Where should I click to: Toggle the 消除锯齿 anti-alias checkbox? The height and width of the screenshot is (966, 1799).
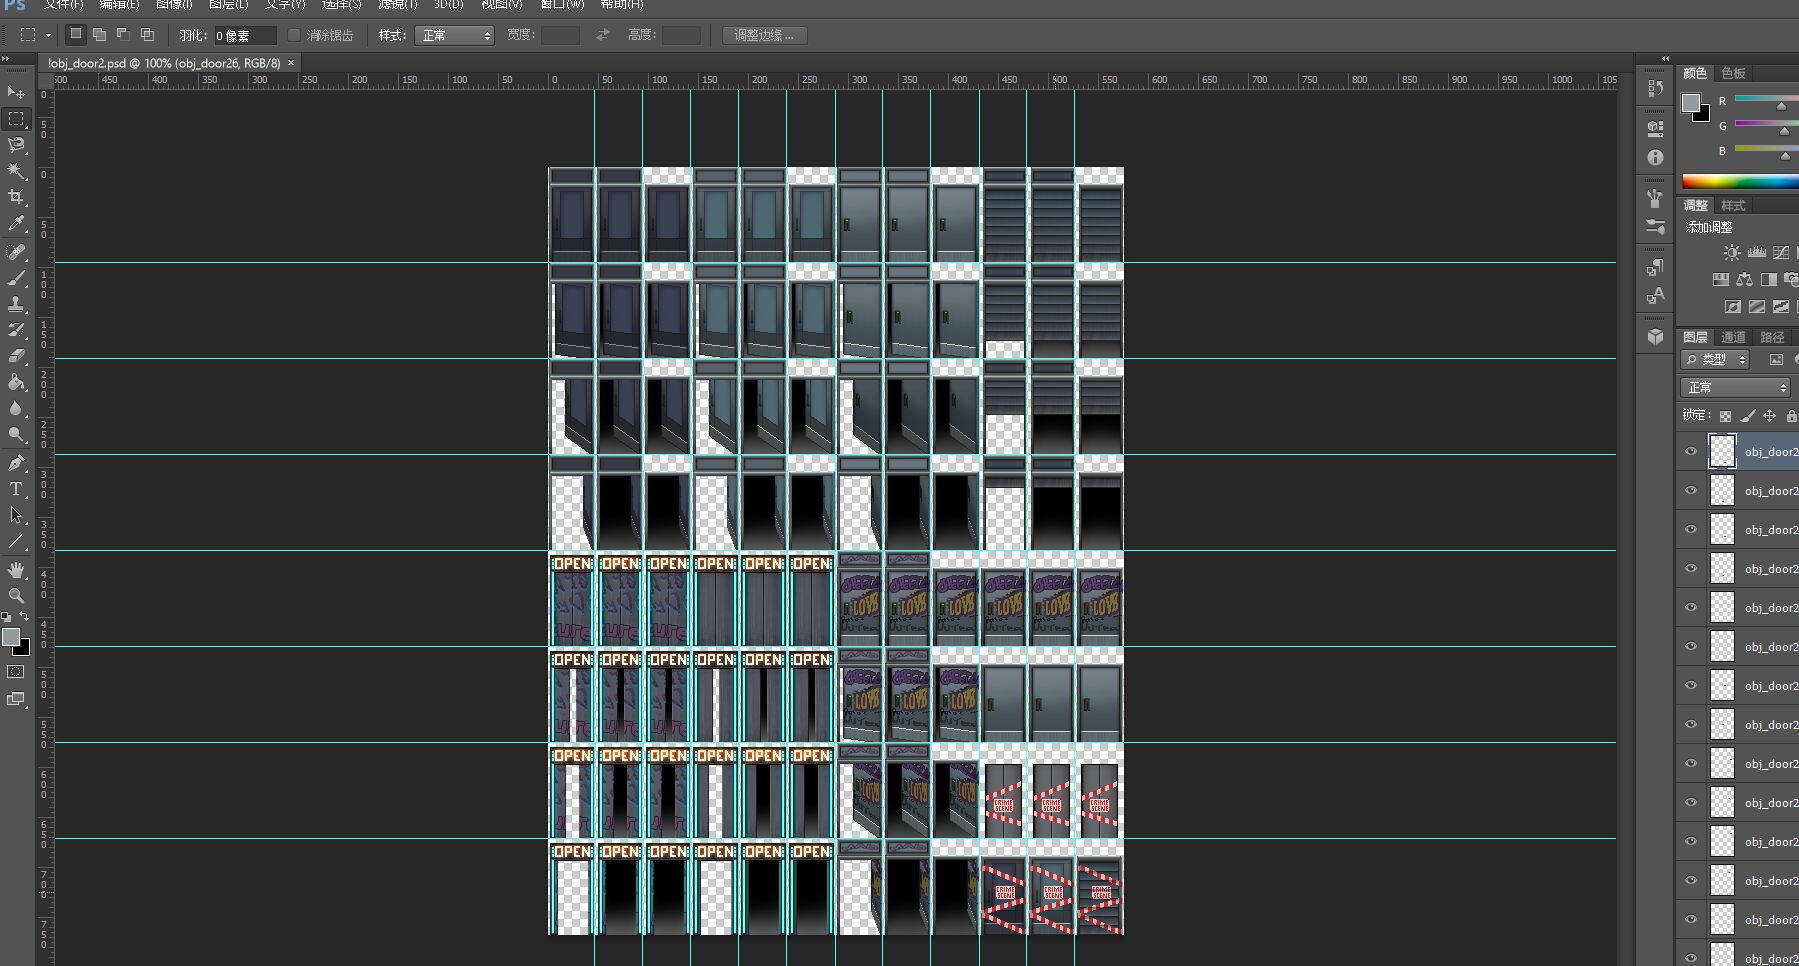point(293,35)
